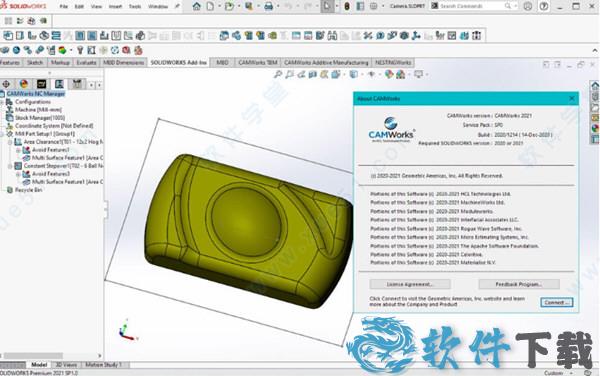Click the Open document folder icon
Screen dimensions: 600x376
tap(229, 6)
